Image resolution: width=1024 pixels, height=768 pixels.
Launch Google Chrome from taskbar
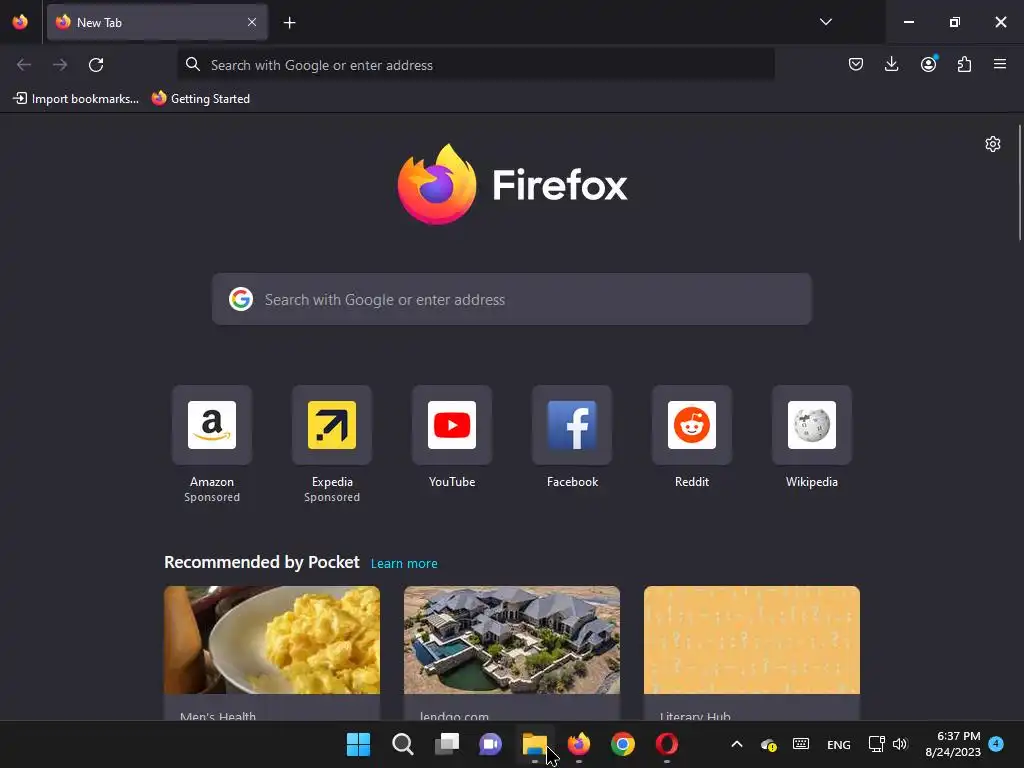tap(623, 744)
